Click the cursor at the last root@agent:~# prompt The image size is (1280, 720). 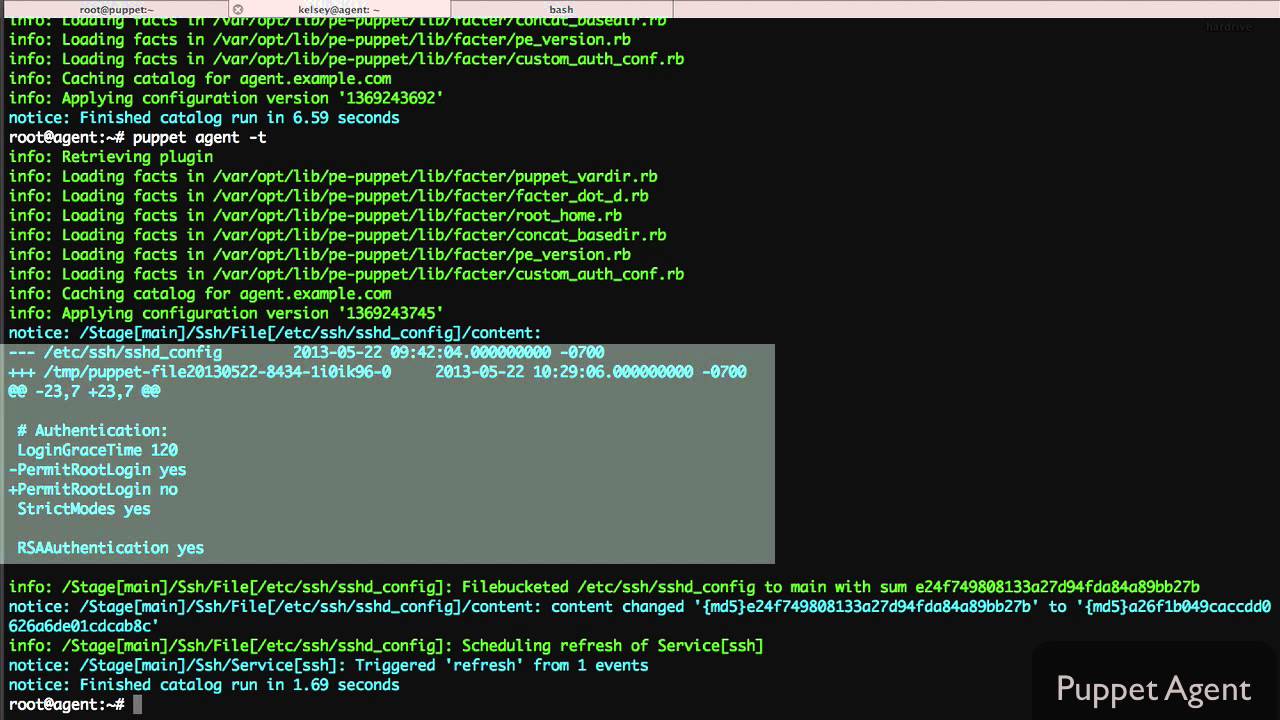[138, 704]
